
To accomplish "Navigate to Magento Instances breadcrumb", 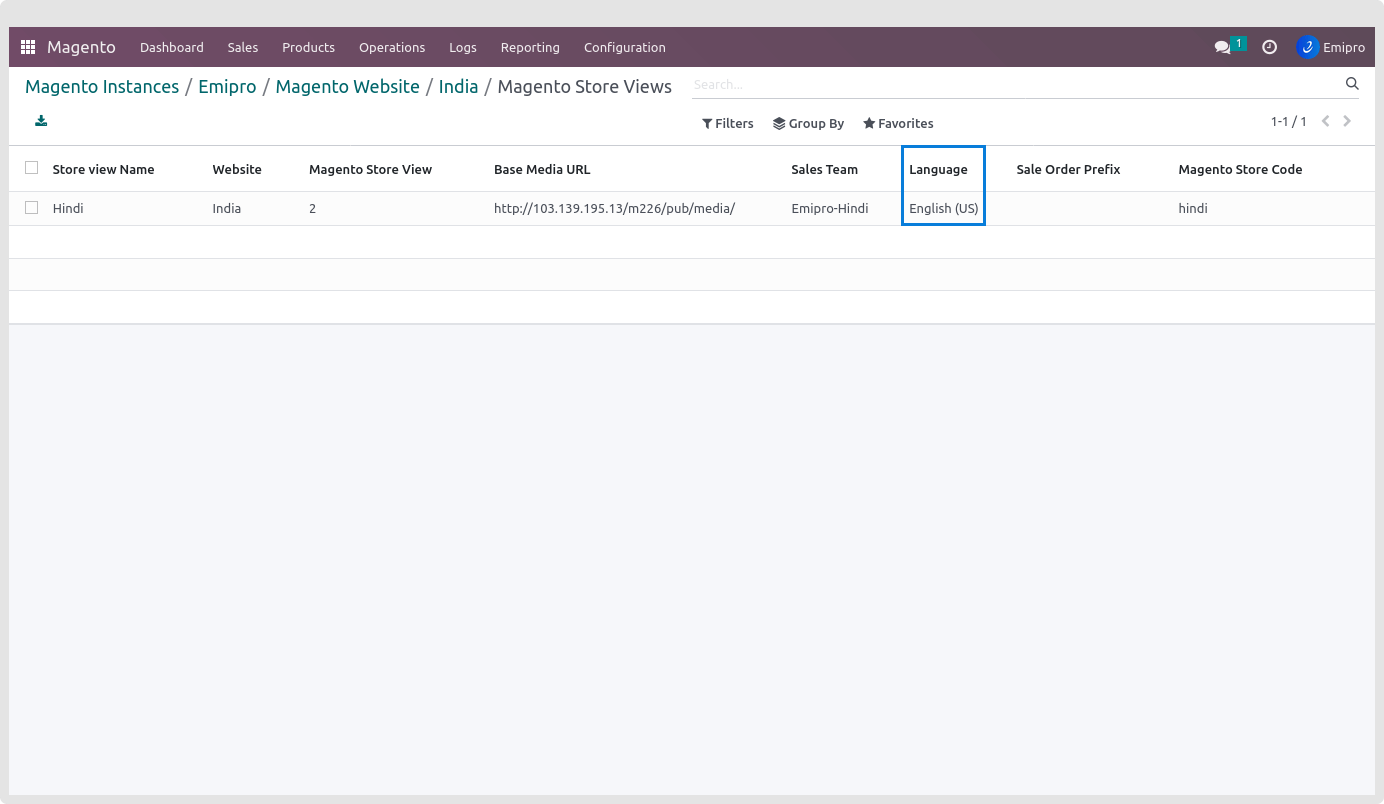I will point(102,87).
